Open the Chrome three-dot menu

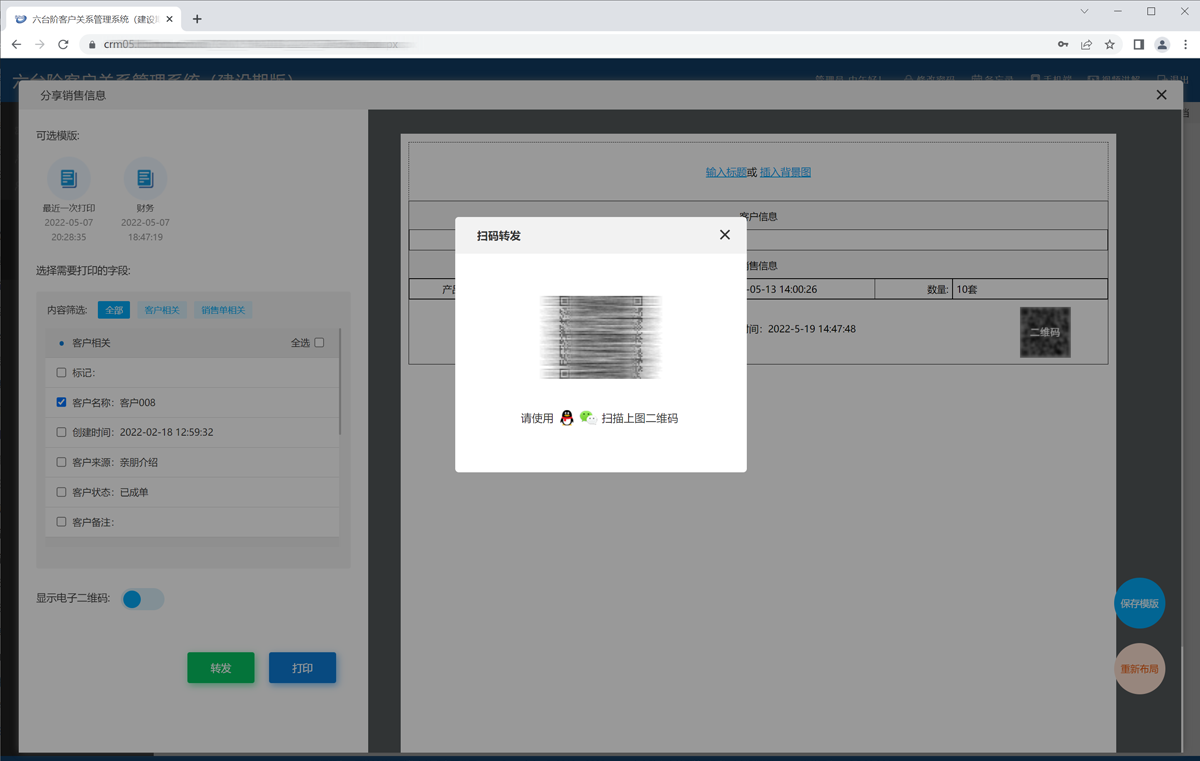click(1185, 45)
